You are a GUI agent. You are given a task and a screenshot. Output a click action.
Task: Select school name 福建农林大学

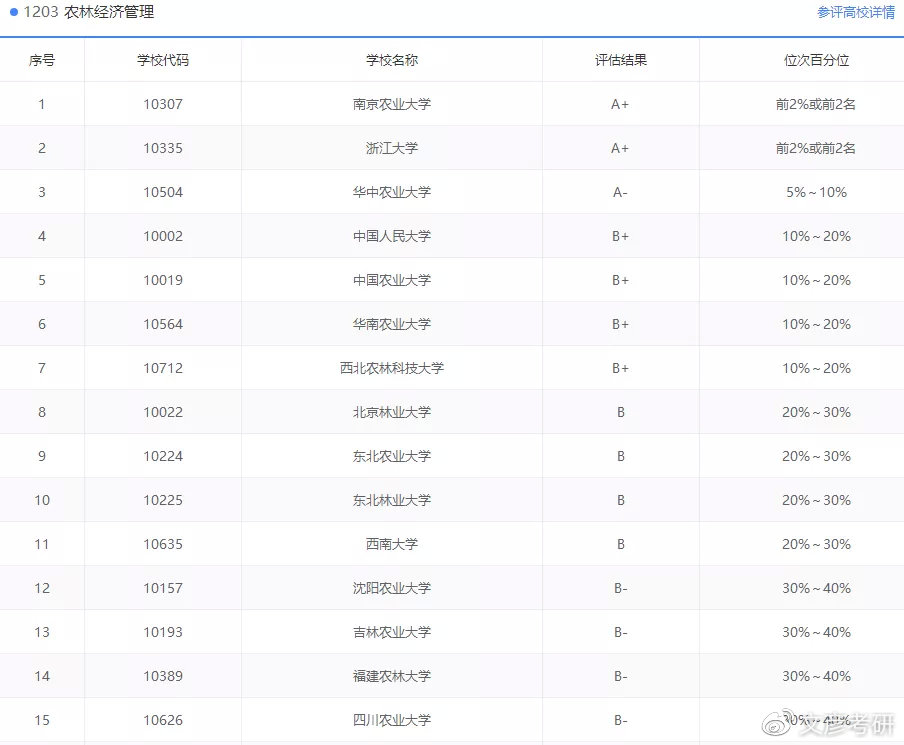(392, 676)
